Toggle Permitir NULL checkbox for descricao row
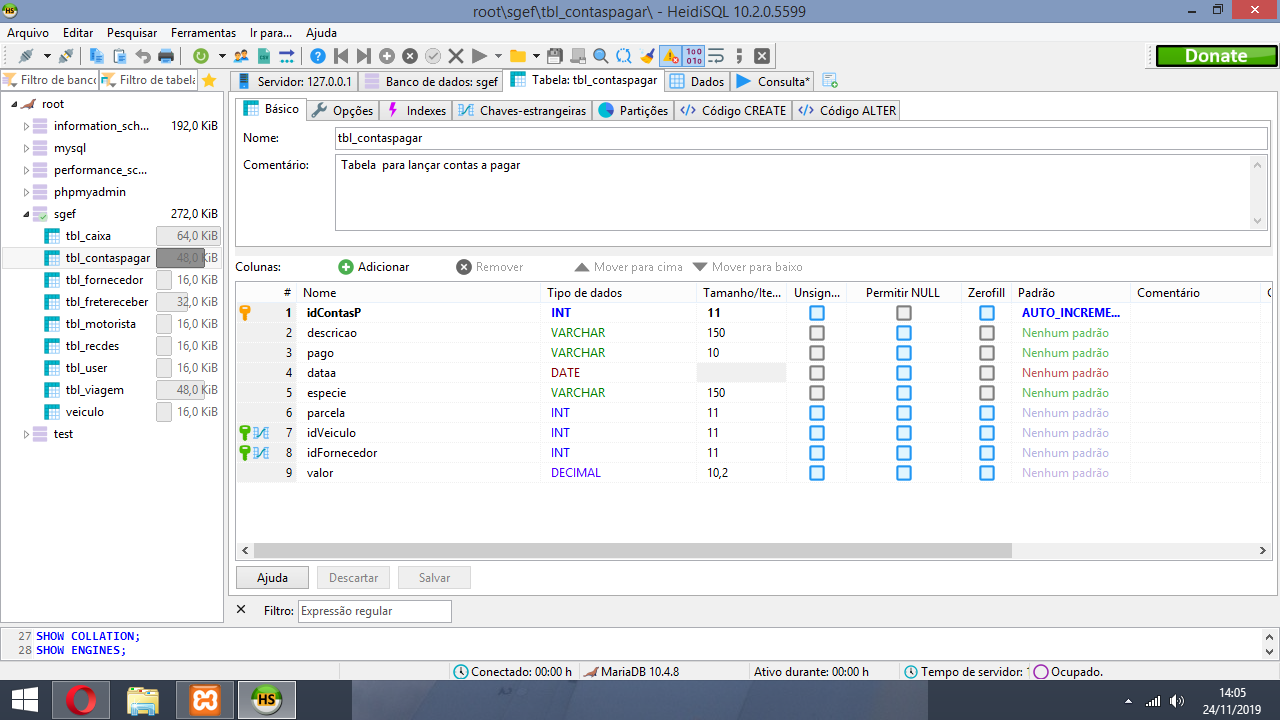 [904, 333]
